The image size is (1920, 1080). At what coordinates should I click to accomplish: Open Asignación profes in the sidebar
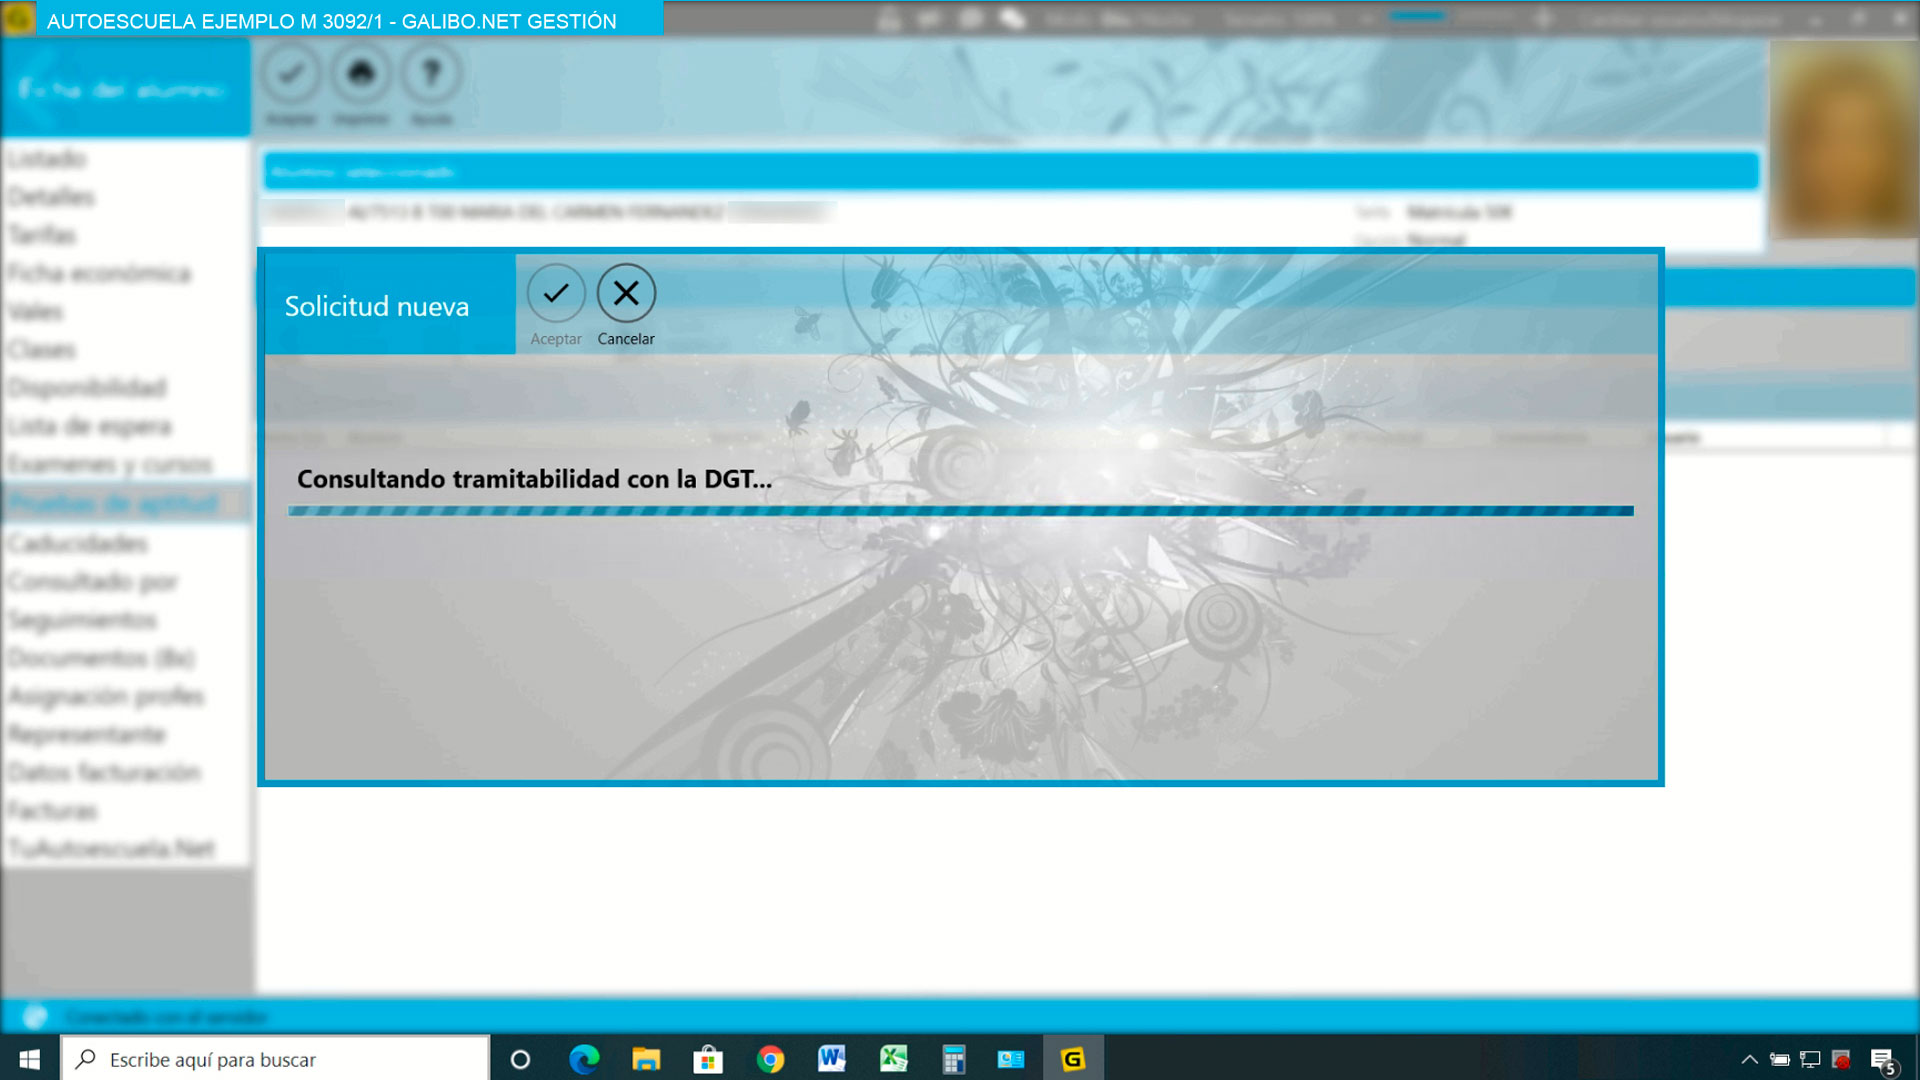point(106,696)
